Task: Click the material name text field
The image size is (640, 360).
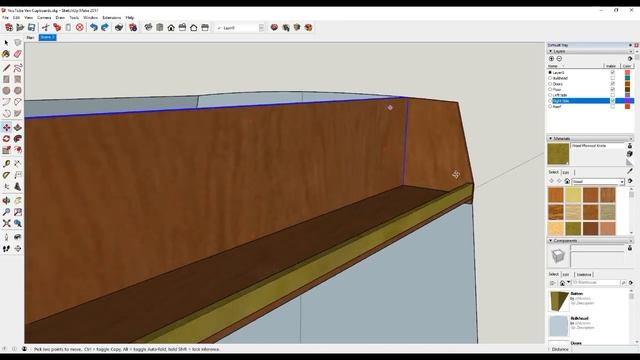Action: pos(598,146)
